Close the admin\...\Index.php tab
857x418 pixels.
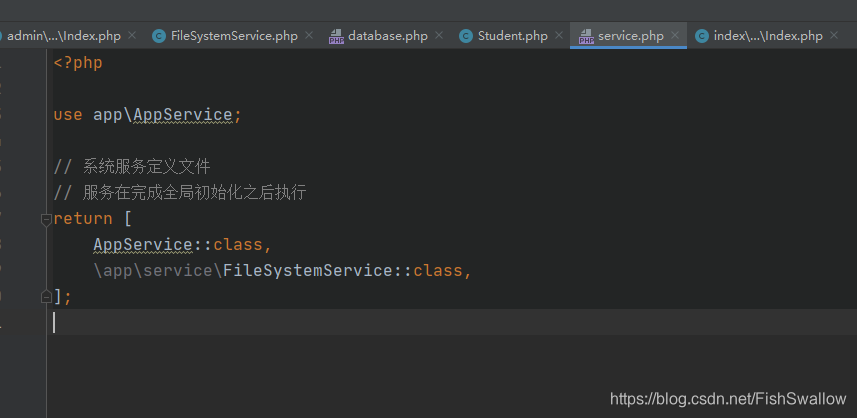pyautogui.click(x=132, y=36)
